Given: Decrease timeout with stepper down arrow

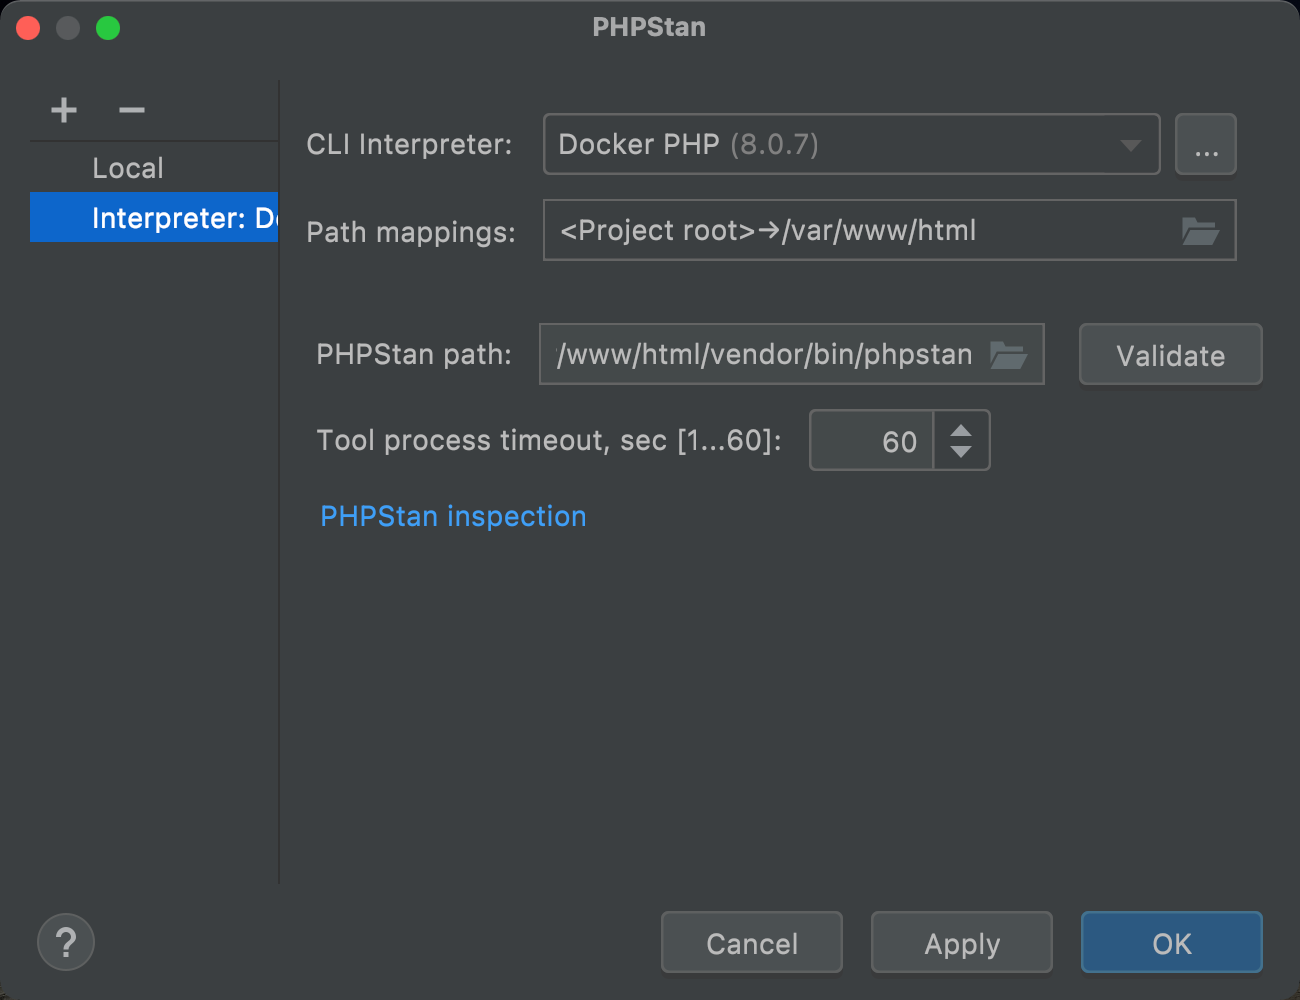Looking at the screenshot, I should pos(961,452).
